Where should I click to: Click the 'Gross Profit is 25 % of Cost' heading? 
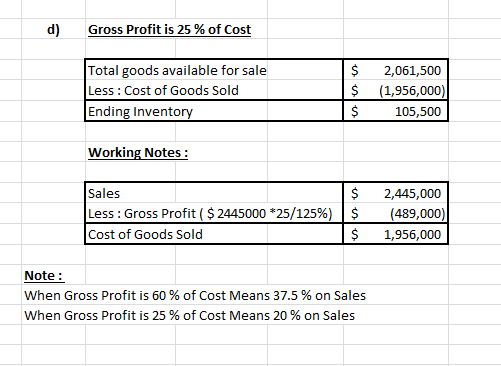pos(169,30)
